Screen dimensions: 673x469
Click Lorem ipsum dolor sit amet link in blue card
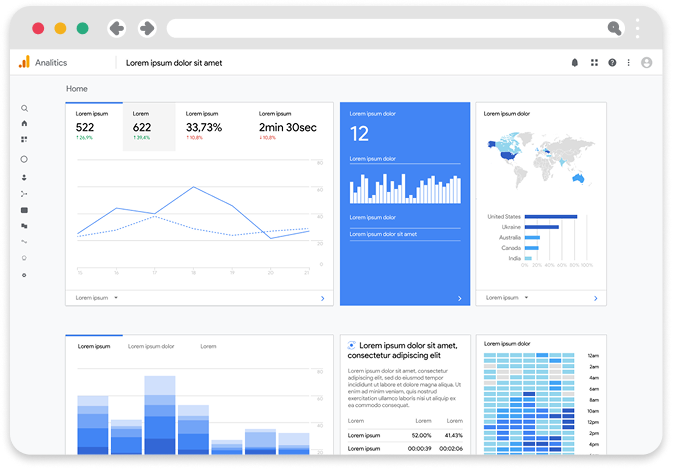click(x=383, y=234)
